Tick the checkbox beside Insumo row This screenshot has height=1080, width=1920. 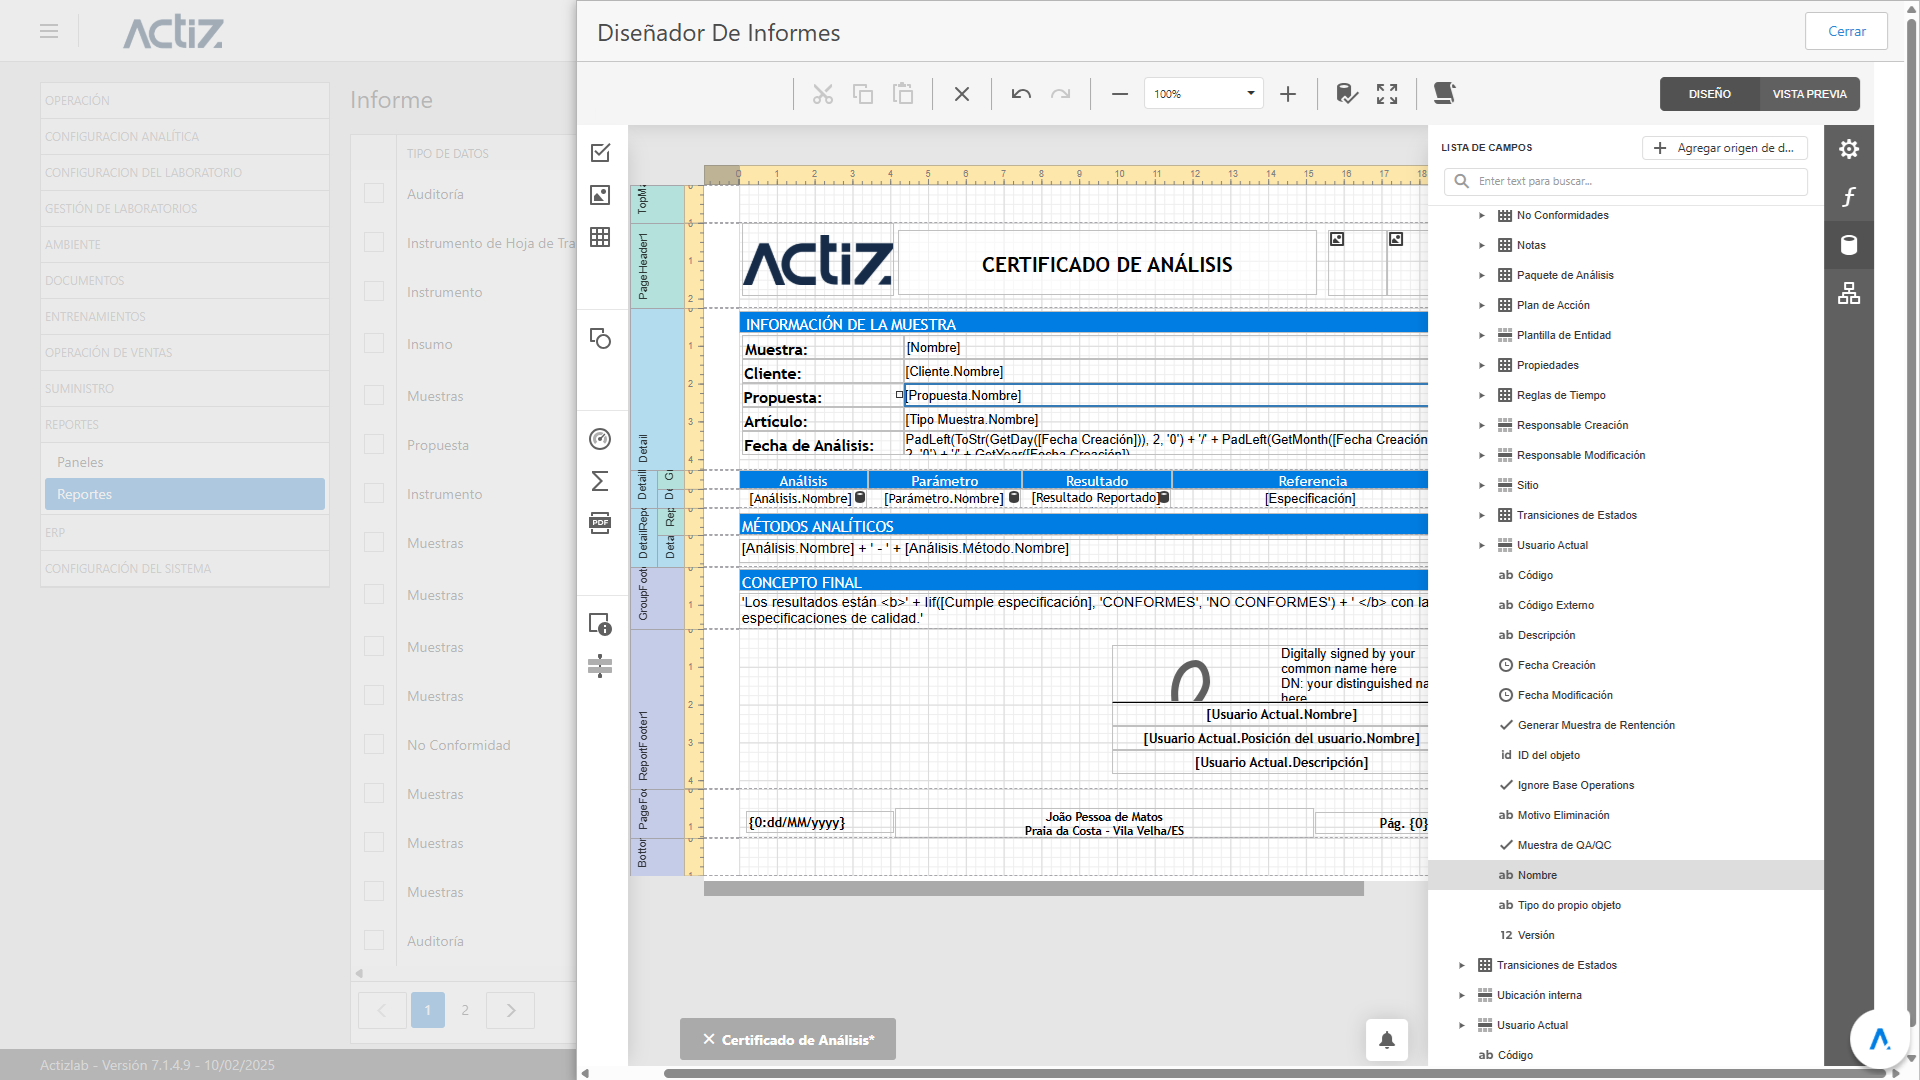[374, 343]
